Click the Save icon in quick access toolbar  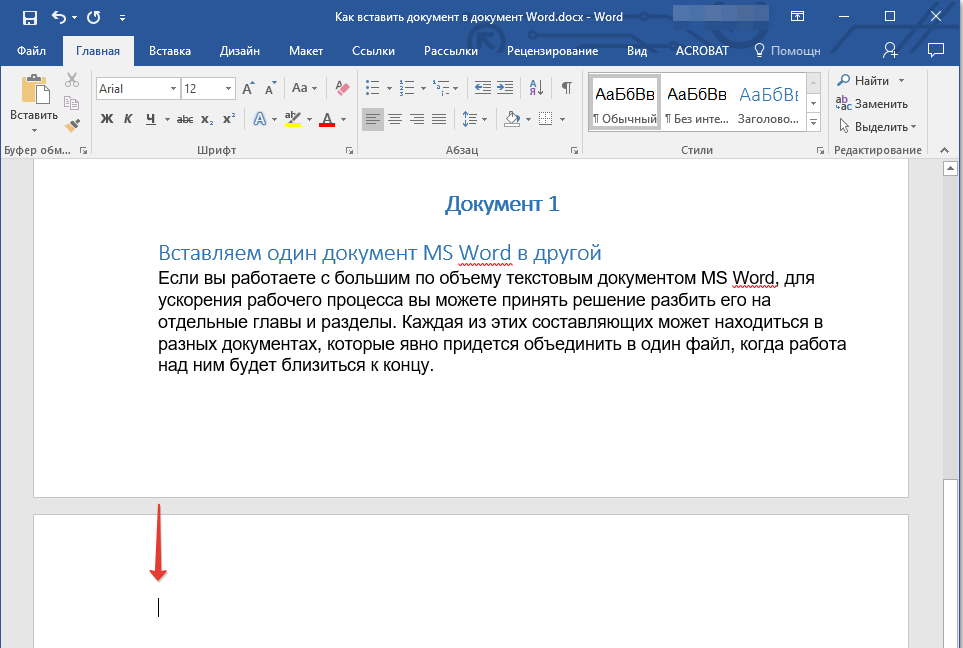(x=29, y=17)
